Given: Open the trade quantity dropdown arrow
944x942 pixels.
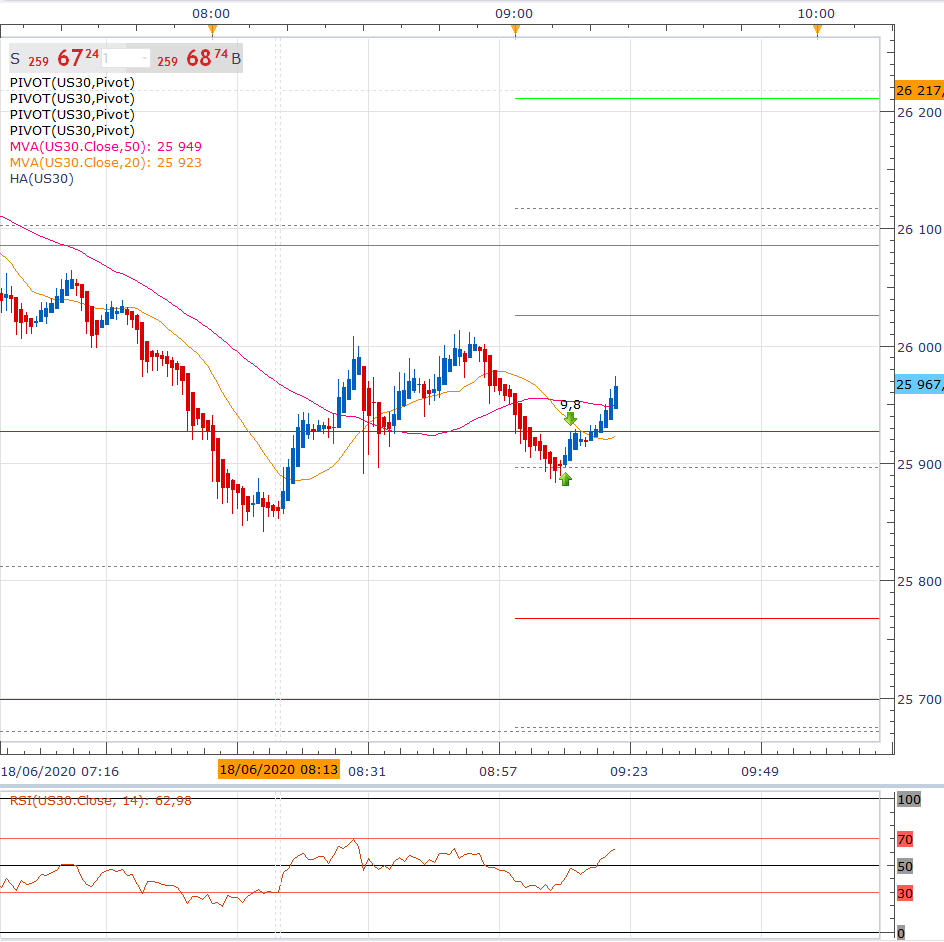Looking at the screenshot, I should pos(144,58).
